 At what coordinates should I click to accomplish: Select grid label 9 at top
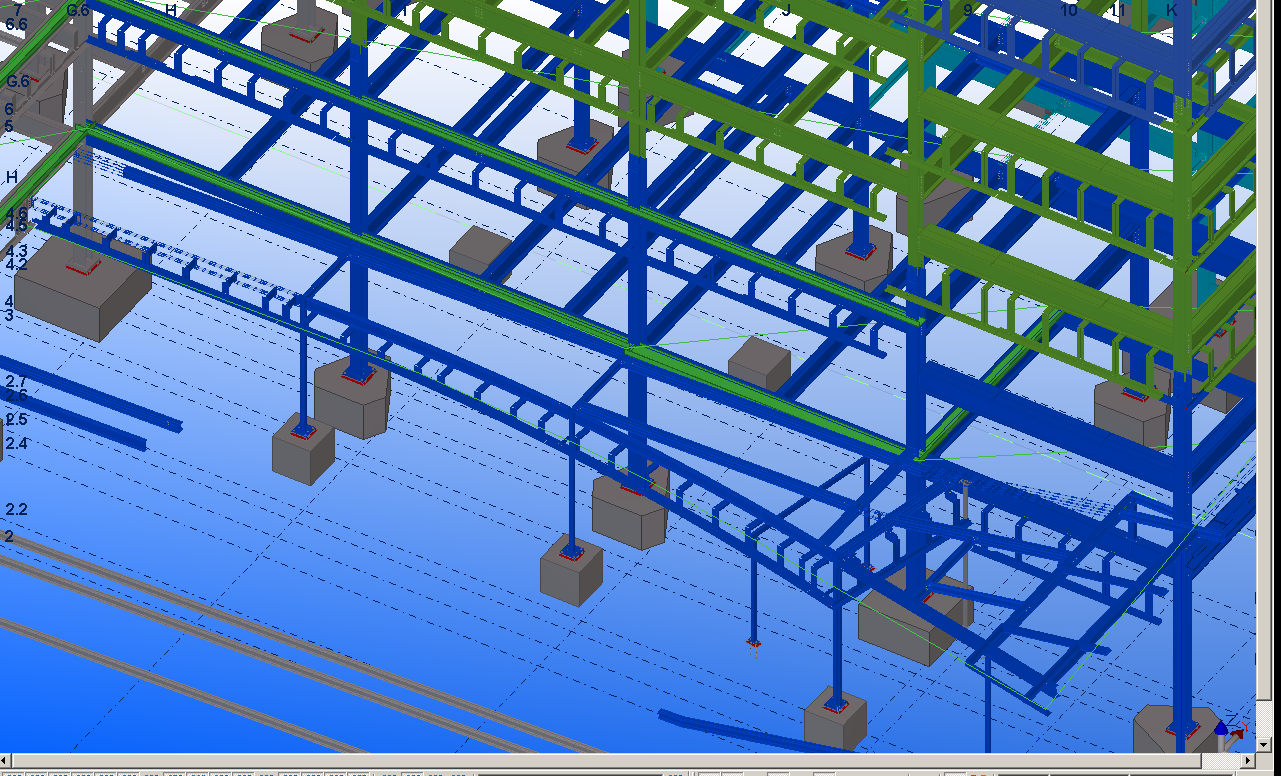[967, 10]
